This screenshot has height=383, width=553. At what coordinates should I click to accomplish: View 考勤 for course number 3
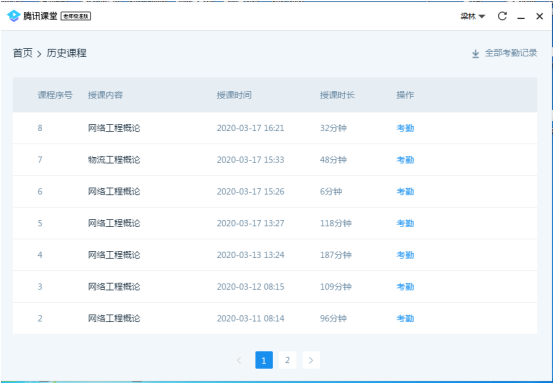(x=405, y=287)
